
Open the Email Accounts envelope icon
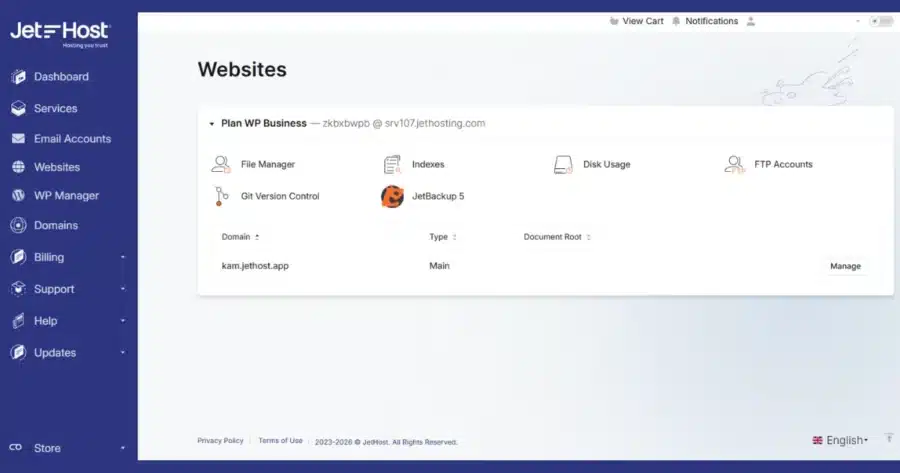tap(18, 138)
